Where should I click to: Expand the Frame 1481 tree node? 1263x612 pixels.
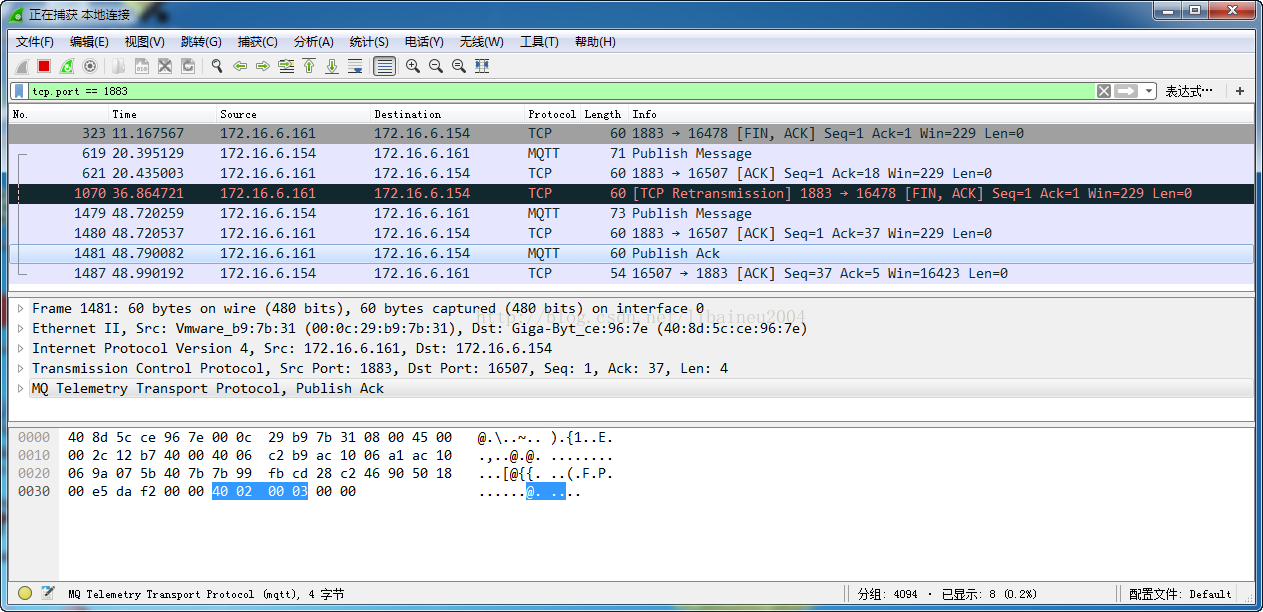coord(20,309)
